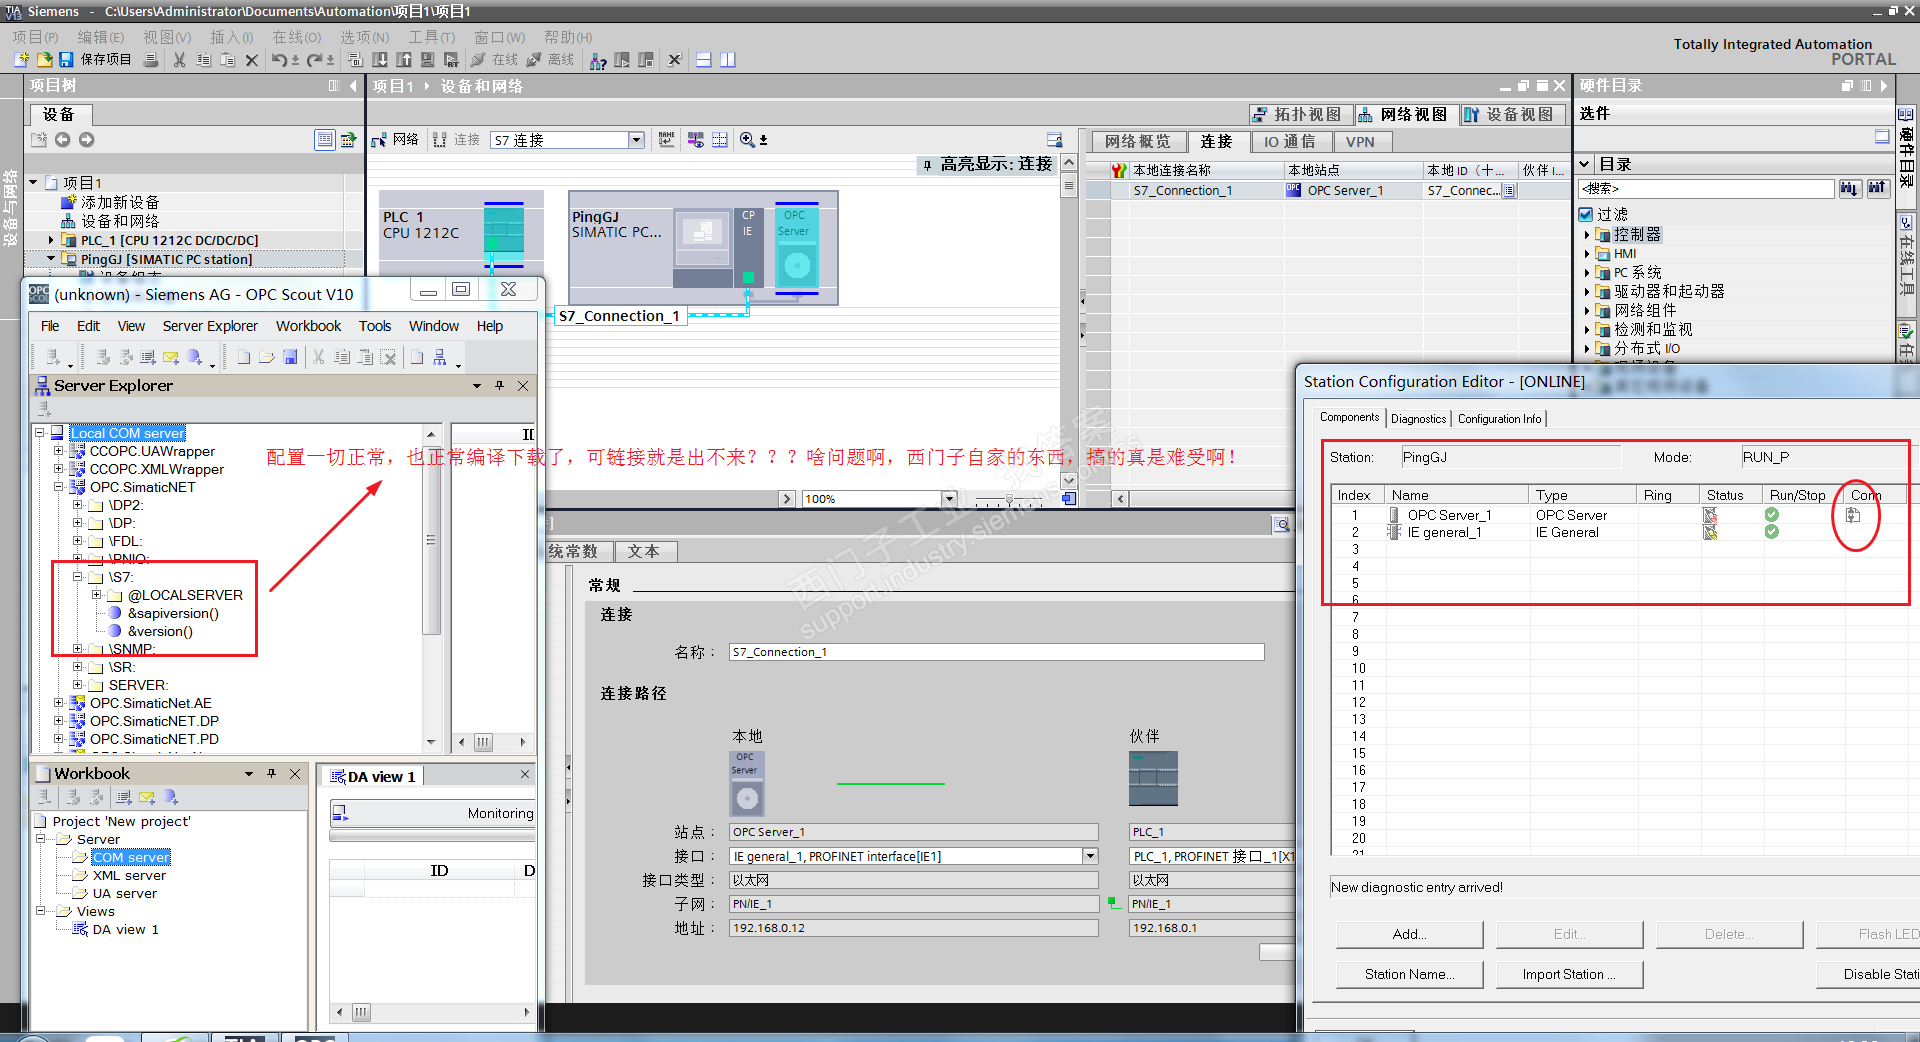Screen dimensions: 1920x1042
Task: Click the project tree forward arrow
Action: (87, 140)
